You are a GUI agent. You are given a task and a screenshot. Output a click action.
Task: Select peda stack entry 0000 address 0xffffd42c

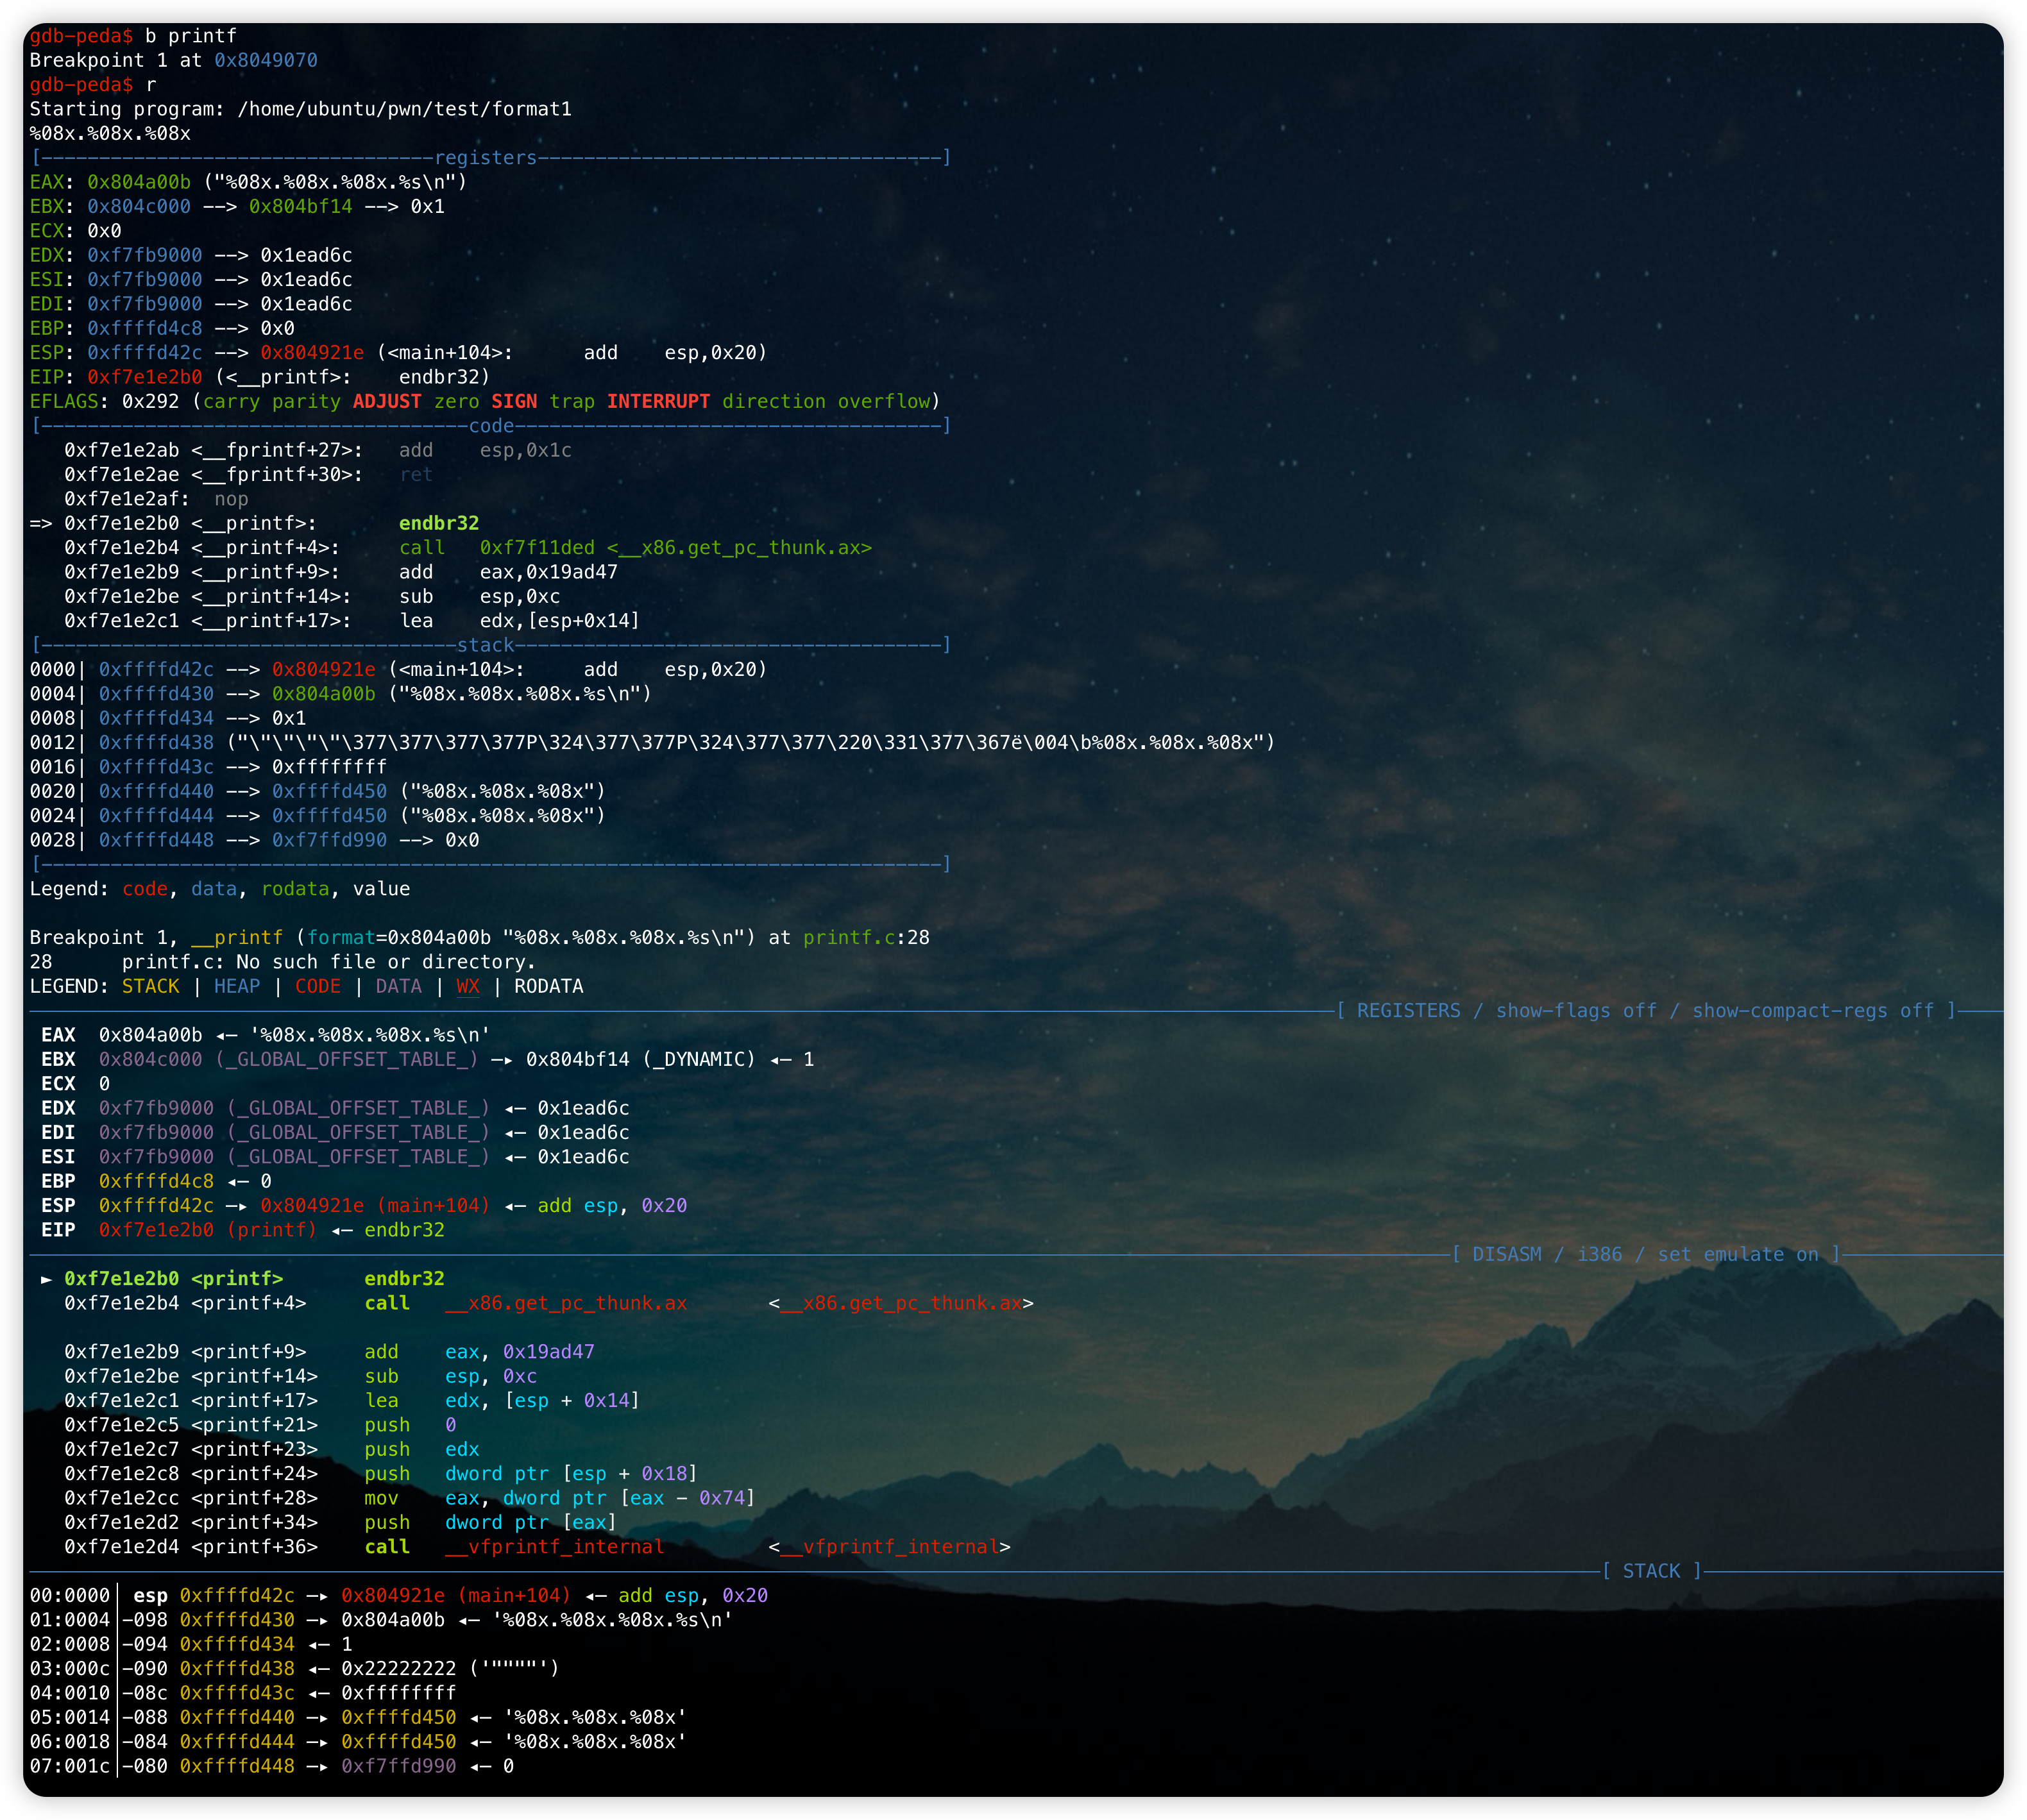coord(156,670)
